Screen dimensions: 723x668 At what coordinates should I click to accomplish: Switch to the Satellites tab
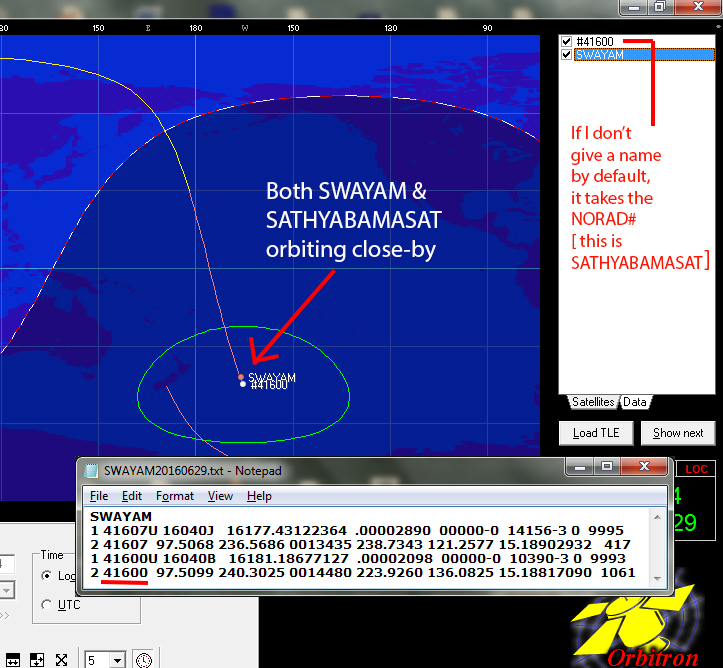click(593, 402)
